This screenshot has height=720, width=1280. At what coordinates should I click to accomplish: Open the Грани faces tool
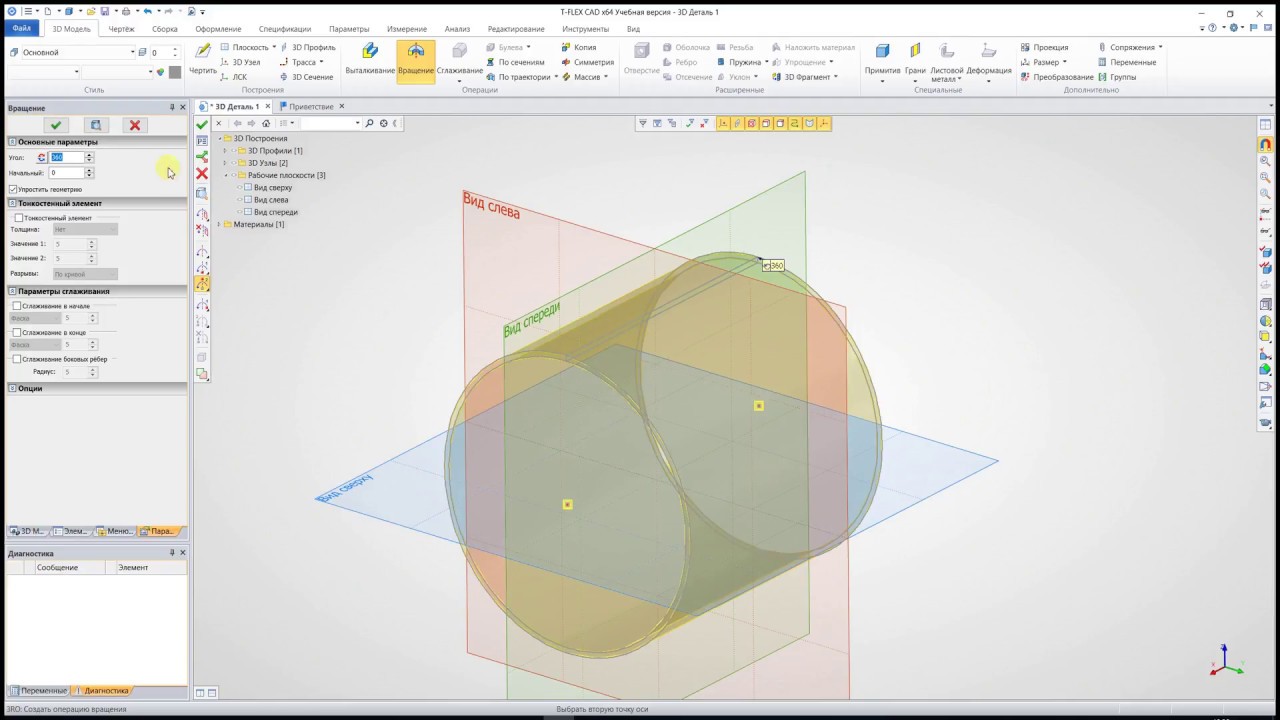click(915, 62)
